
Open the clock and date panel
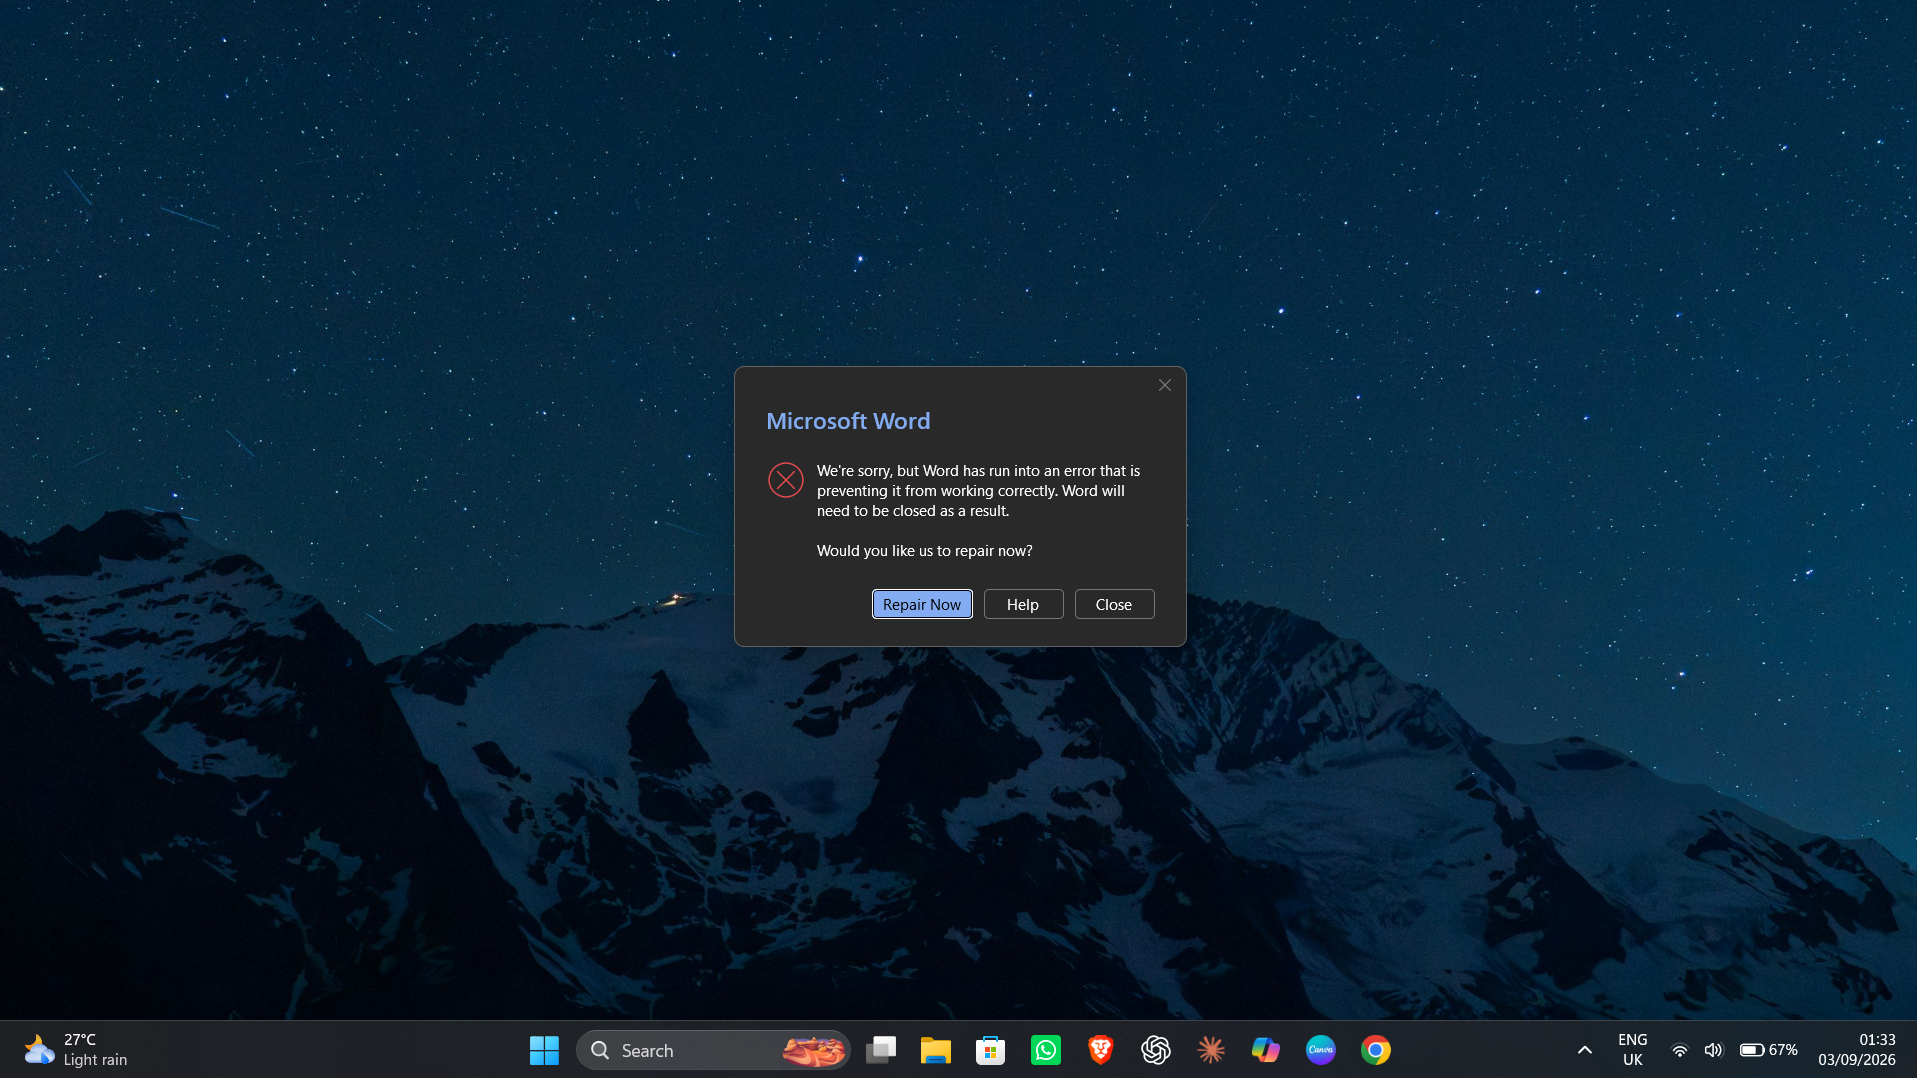point(1857,1050)
